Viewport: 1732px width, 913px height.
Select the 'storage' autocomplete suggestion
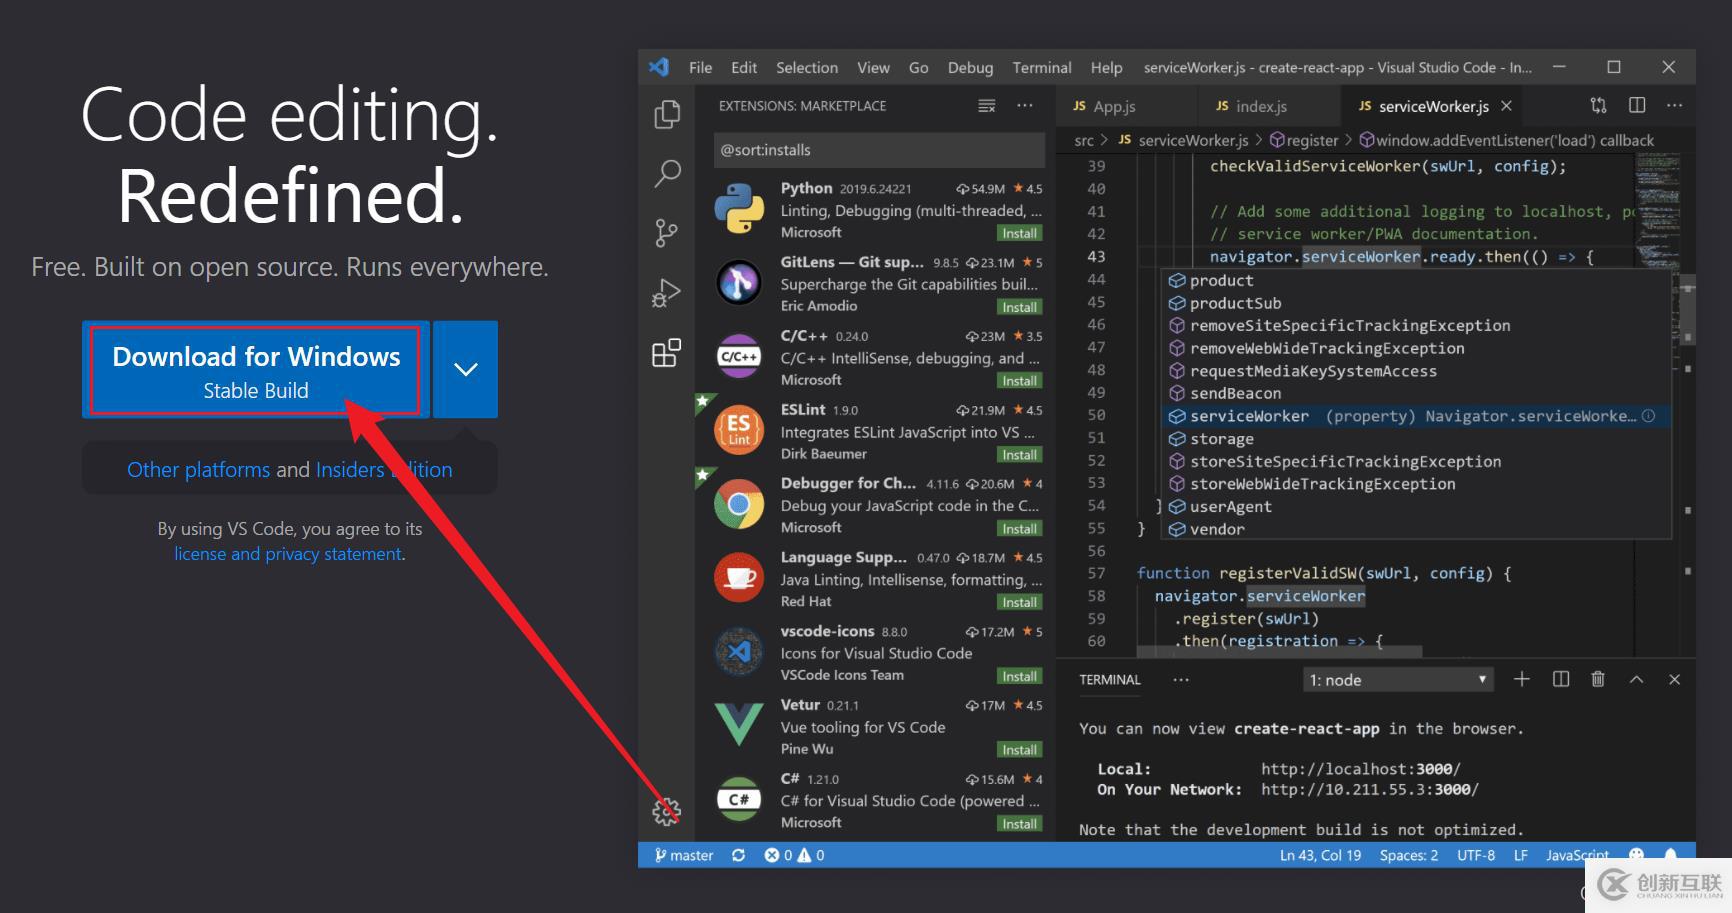1416,439
